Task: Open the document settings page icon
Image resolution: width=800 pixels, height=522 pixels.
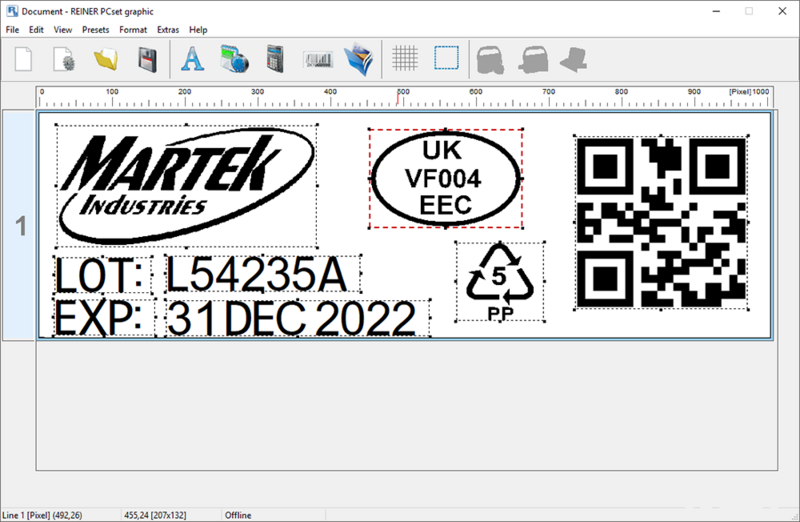Action: tap(64, 59)
